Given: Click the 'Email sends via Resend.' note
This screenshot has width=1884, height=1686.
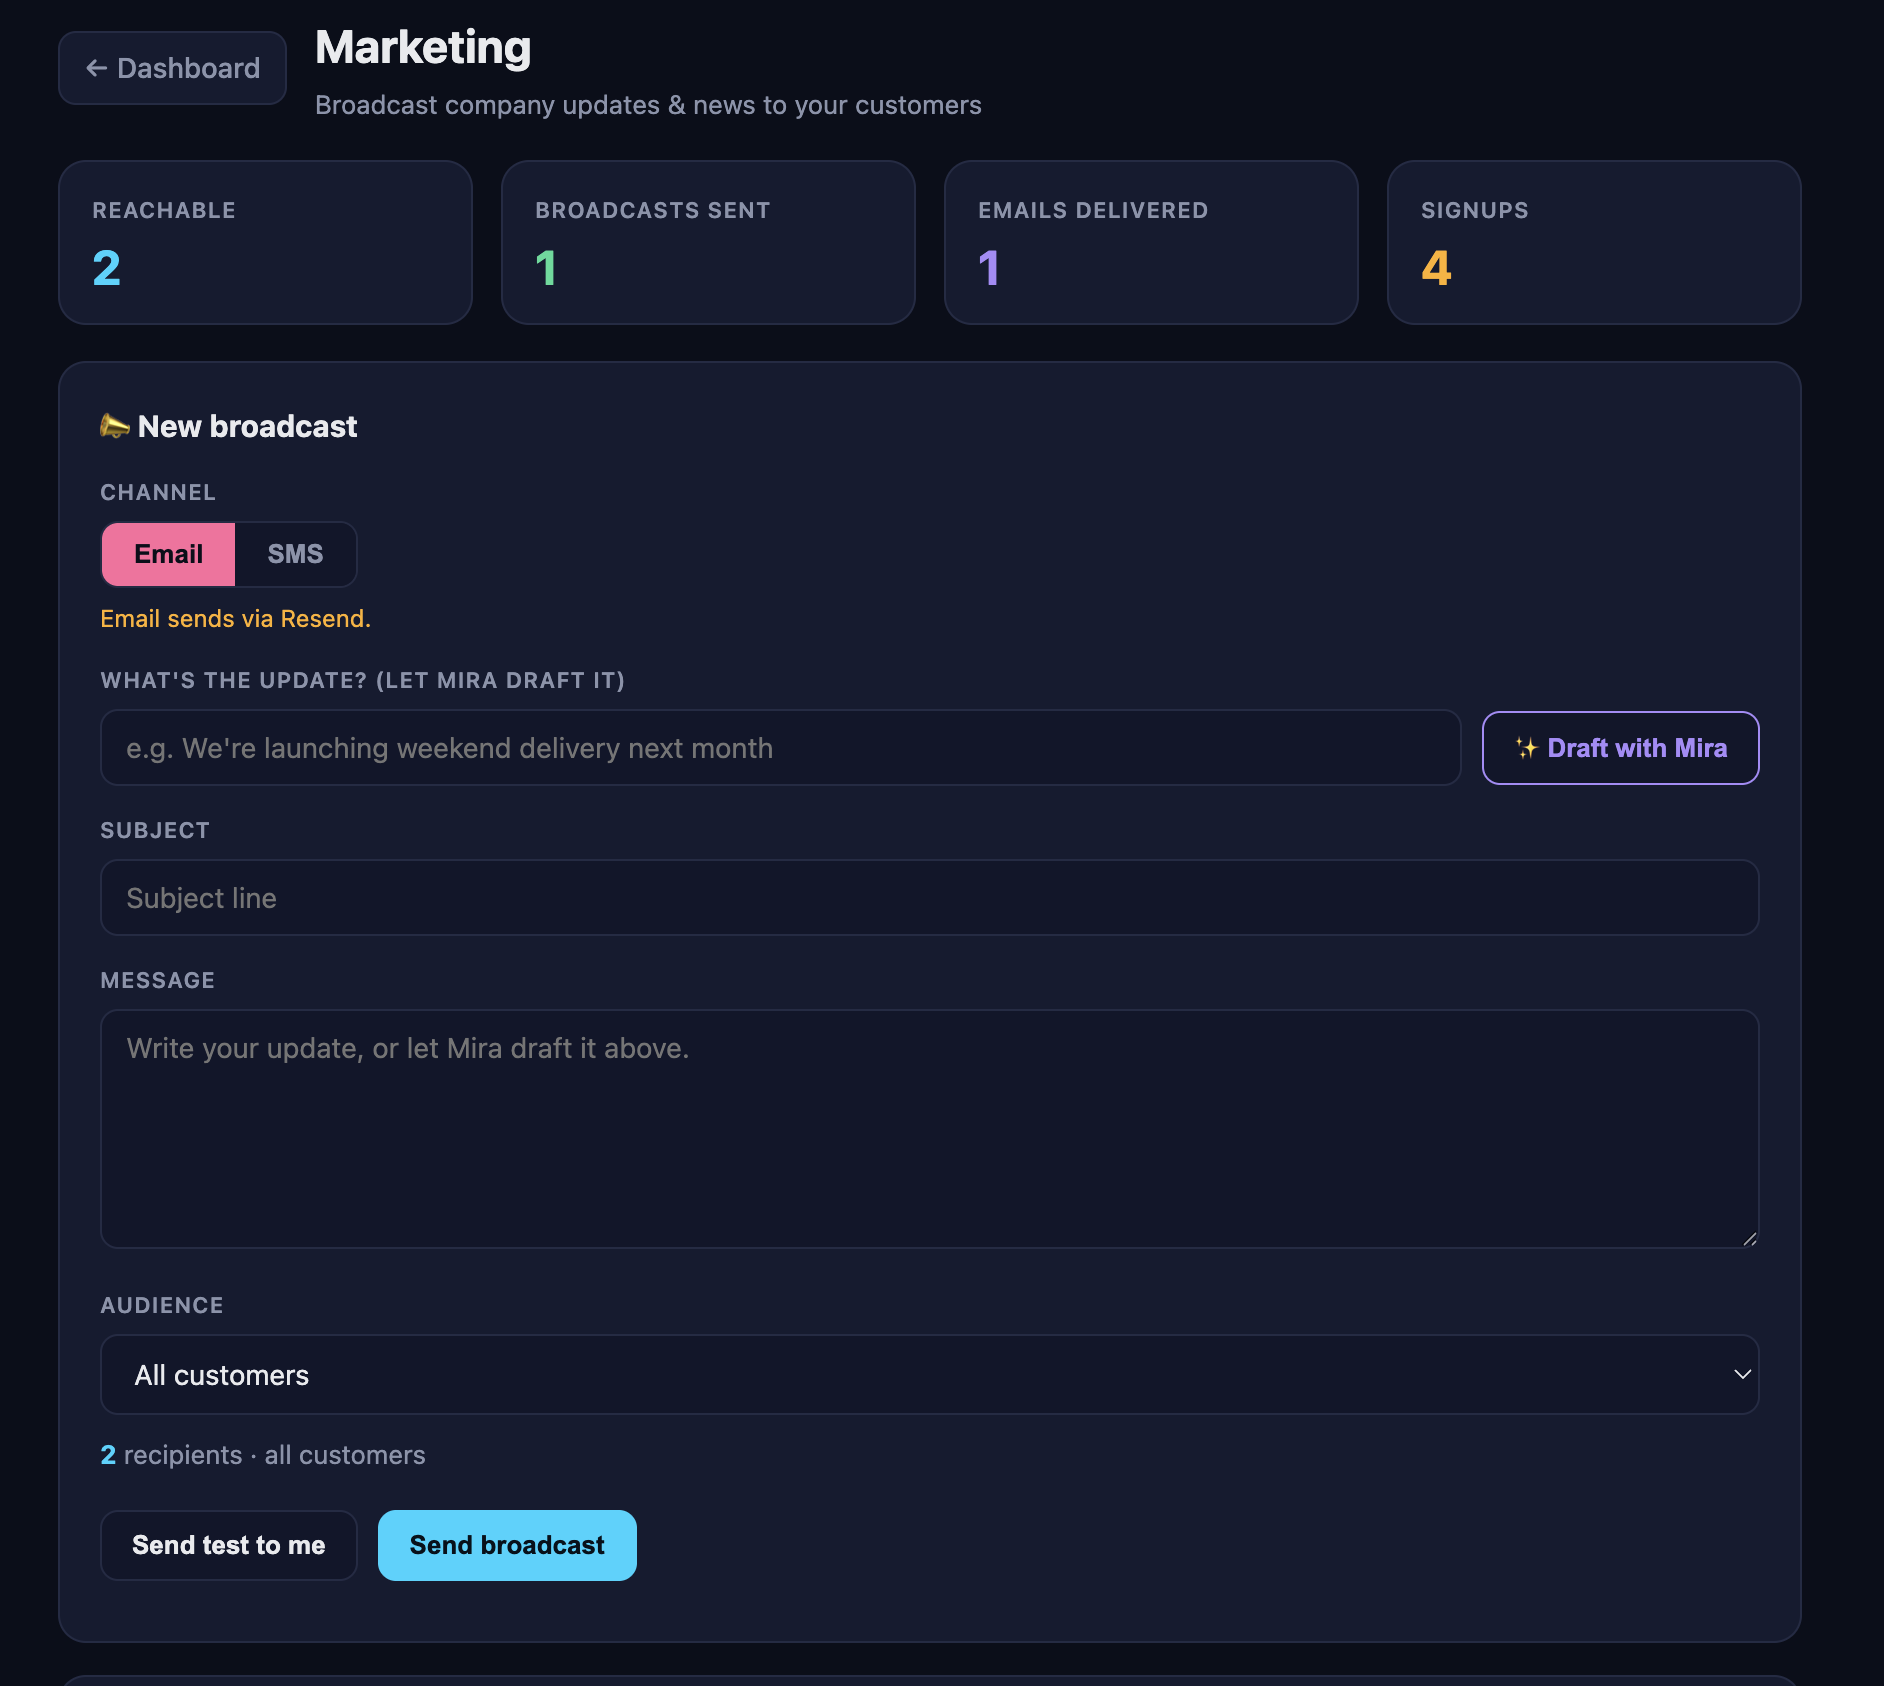Looking at the screenshot, I should coord(235,619).
